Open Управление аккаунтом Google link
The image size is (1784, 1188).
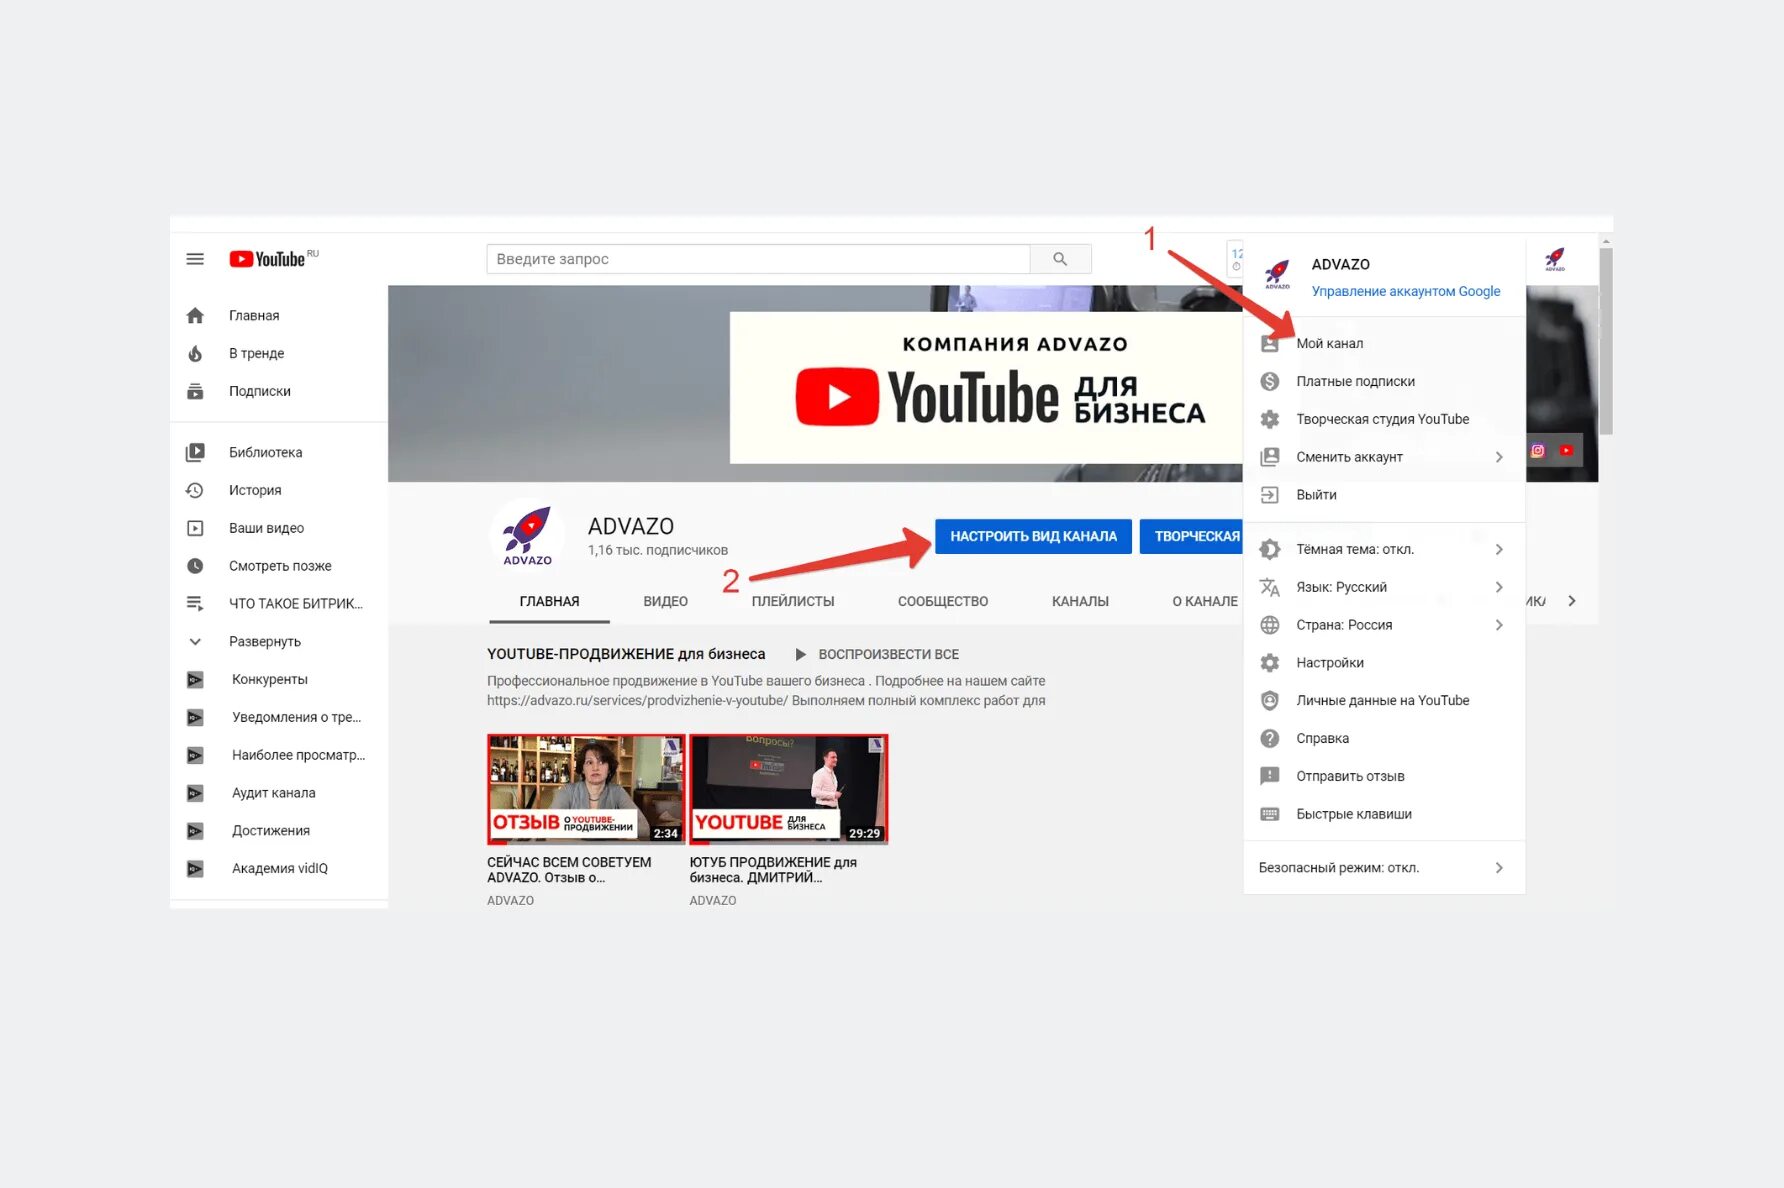(x=1406, y=292)
